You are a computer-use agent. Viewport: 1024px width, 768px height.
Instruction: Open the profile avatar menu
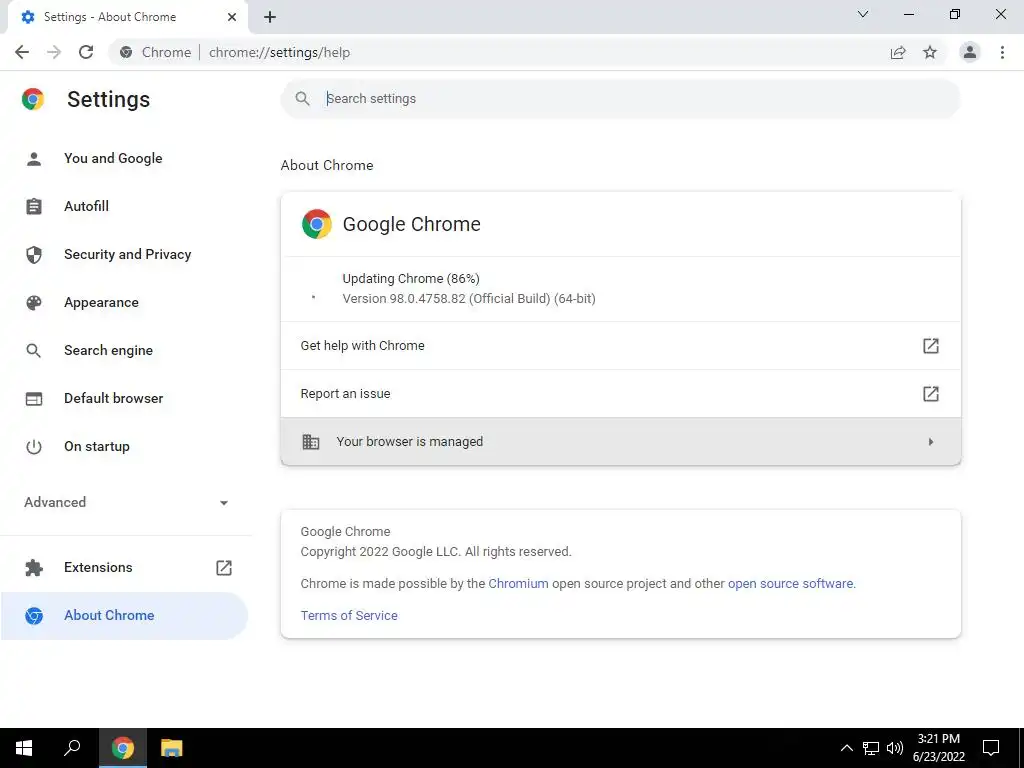[970, 52]
